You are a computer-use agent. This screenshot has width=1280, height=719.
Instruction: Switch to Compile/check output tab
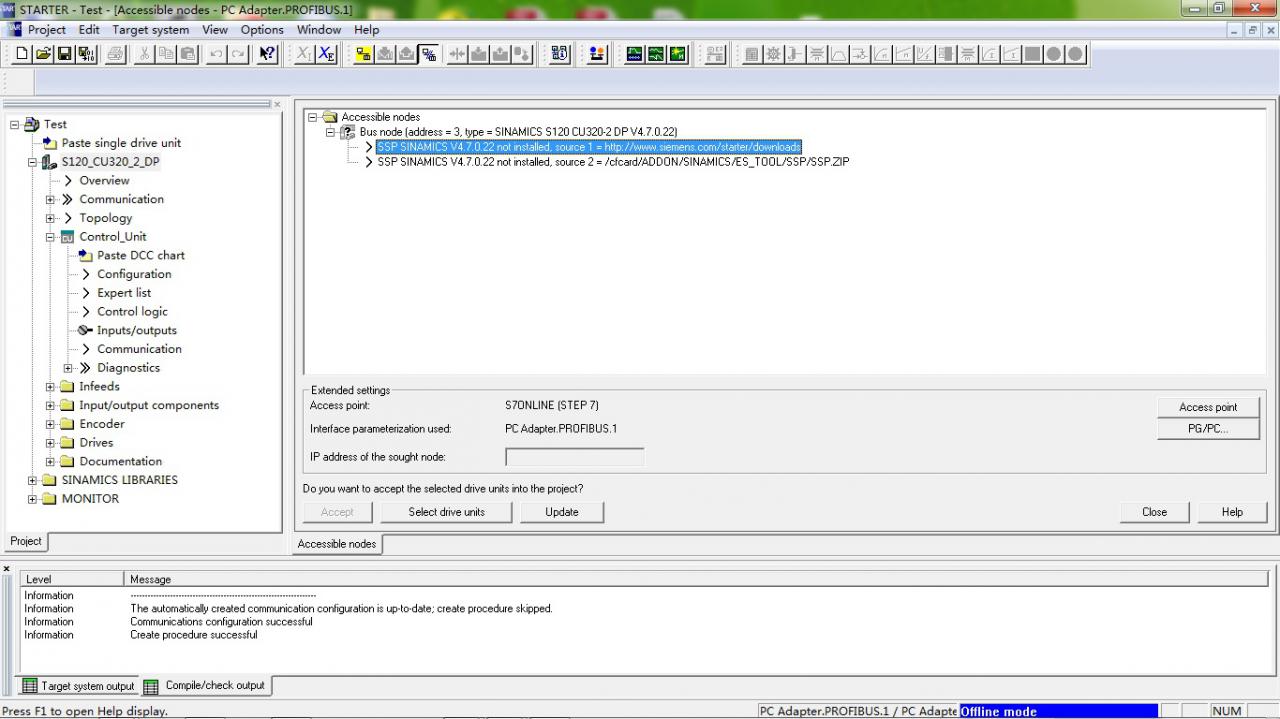click(x=206, y=686)
